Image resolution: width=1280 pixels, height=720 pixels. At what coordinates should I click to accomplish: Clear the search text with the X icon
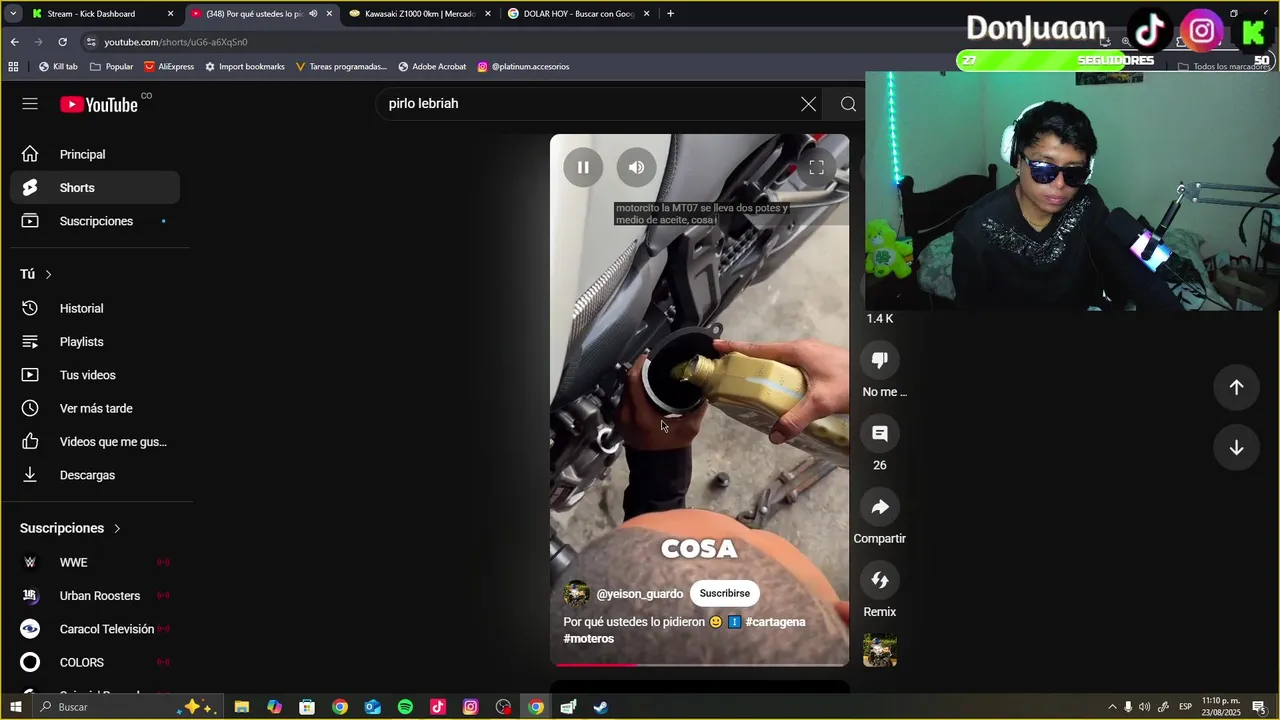(x=808, y=104)
